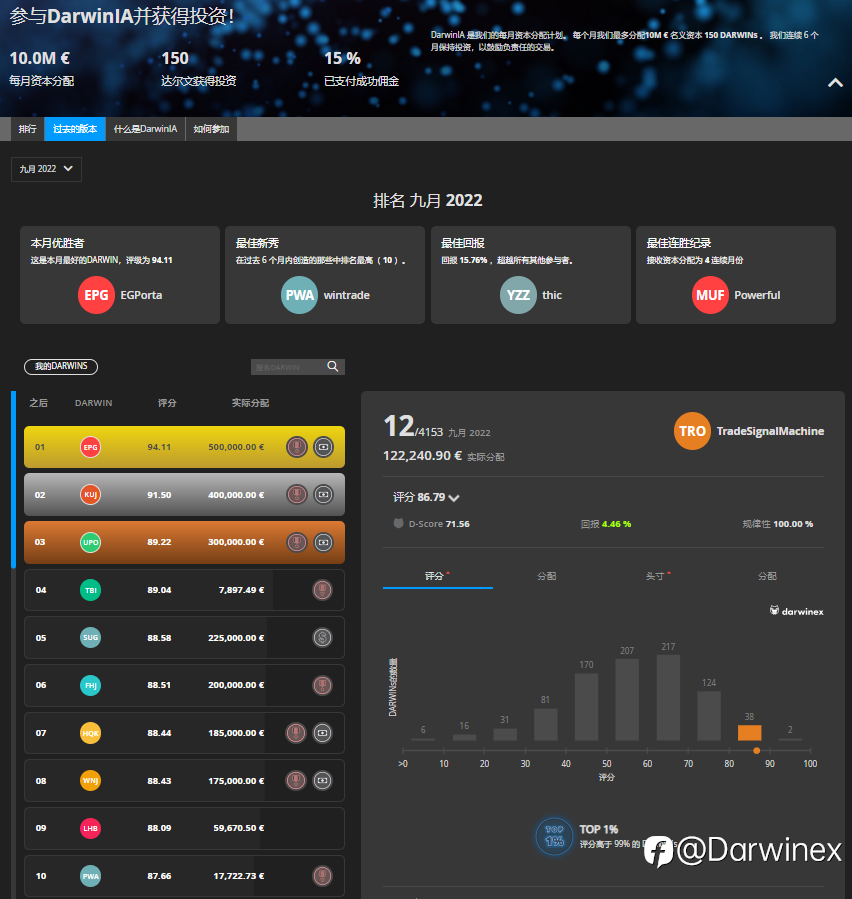This screenshot has height=899, width=852.
Task: Collapse the DarwinIA banner with the up chevron
Action: click(835, 83)
